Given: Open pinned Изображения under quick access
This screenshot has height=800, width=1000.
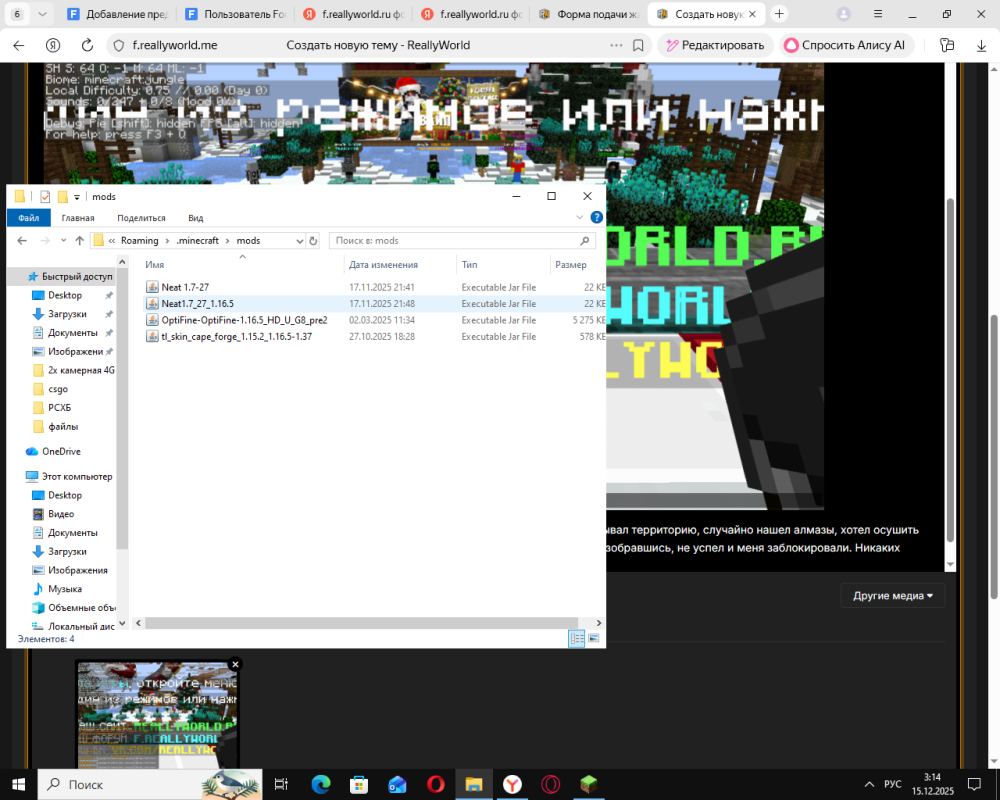Looking at the screenshot, I should pos(75,352).
